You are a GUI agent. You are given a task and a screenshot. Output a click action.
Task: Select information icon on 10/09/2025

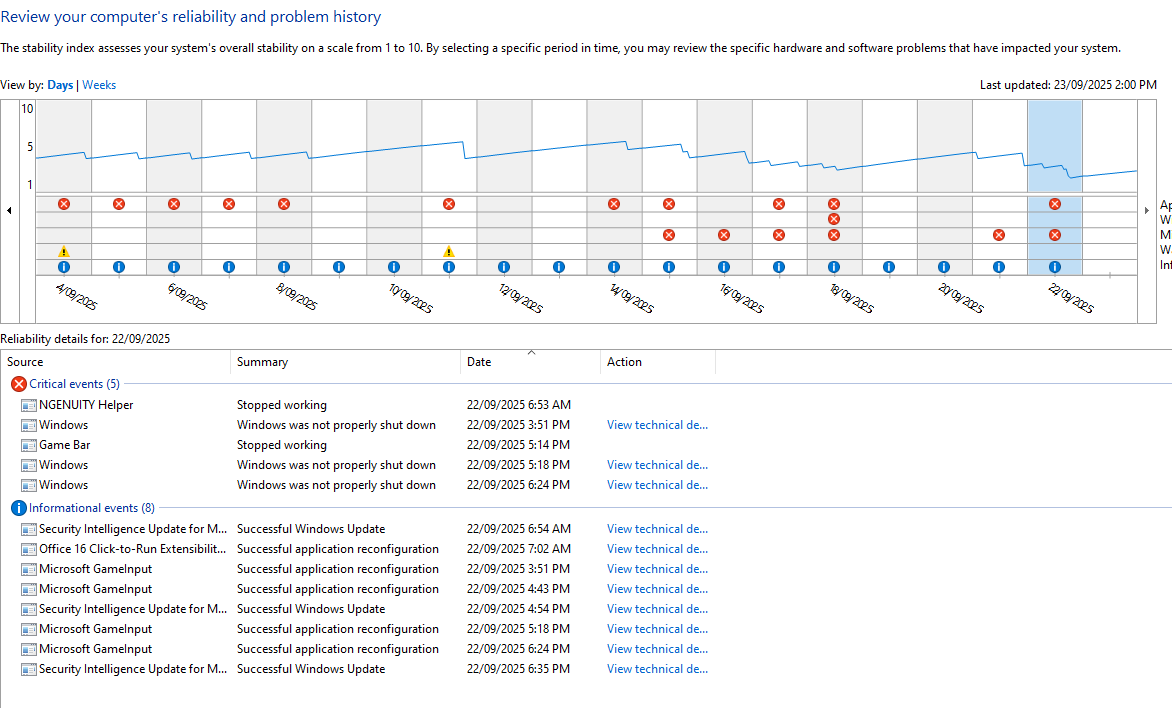[394, 267]
